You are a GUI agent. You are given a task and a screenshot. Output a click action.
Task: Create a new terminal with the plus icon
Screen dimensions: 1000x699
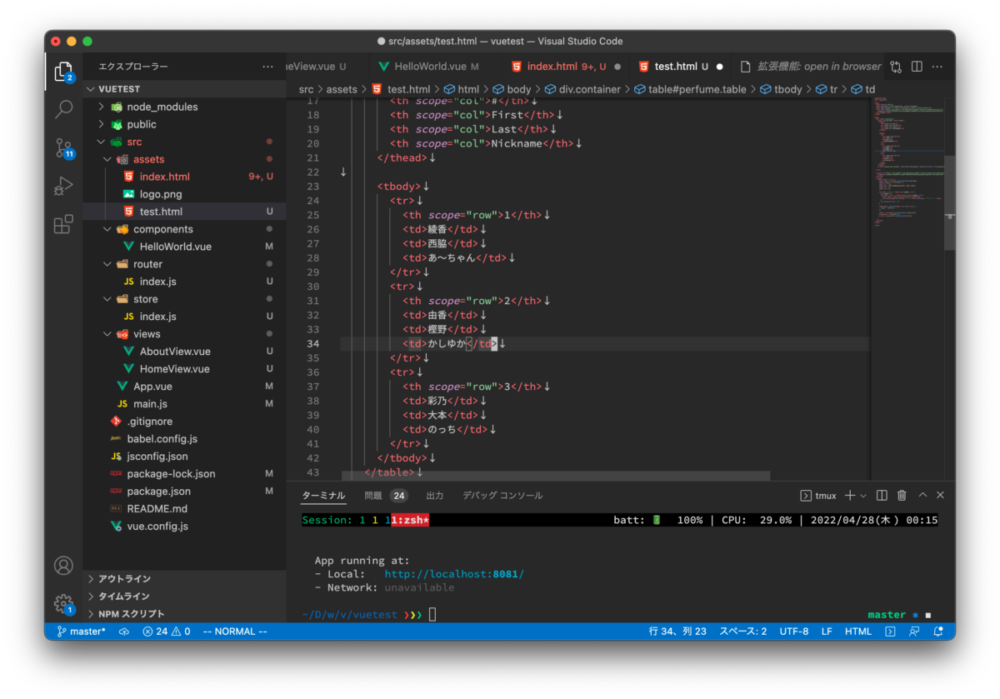click(x=849, y=494)
